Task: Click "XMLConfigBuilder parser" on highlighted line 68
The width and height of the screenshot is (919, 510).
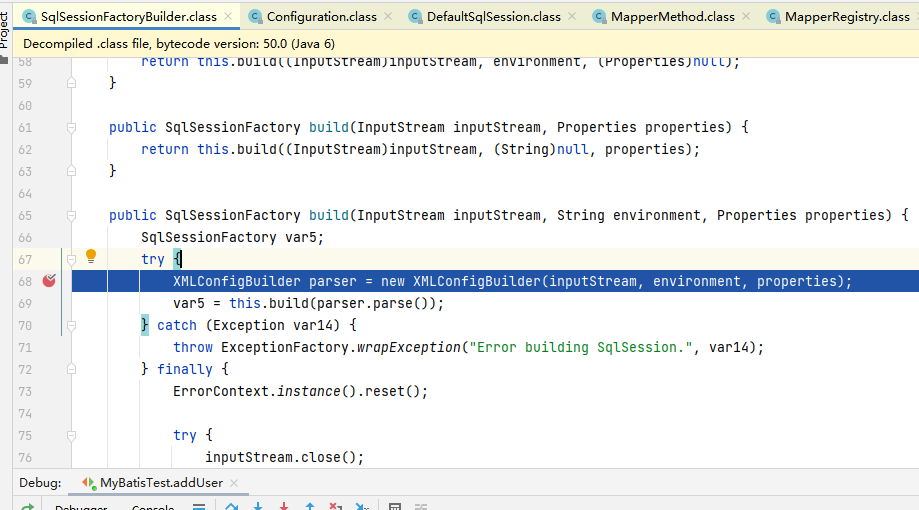Action: (264, 281)
